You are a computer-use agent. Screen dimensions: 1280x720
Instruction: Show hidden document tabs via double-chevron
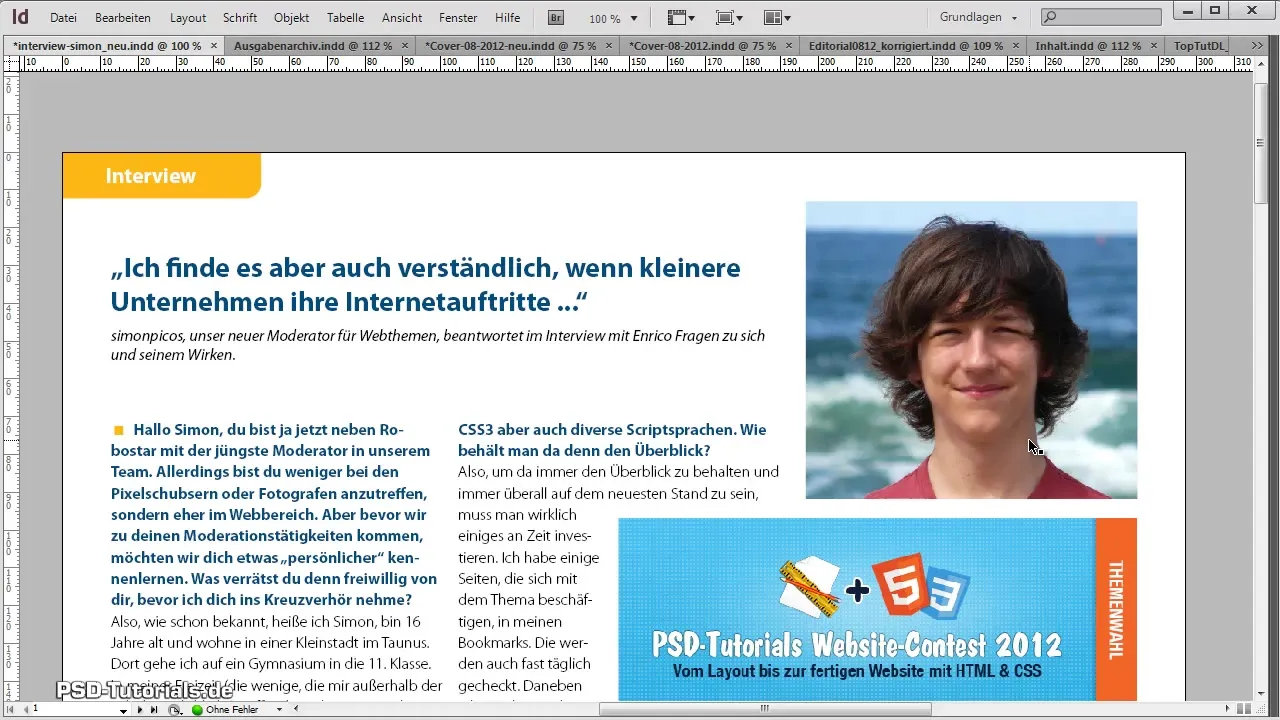coord(1256,46)
